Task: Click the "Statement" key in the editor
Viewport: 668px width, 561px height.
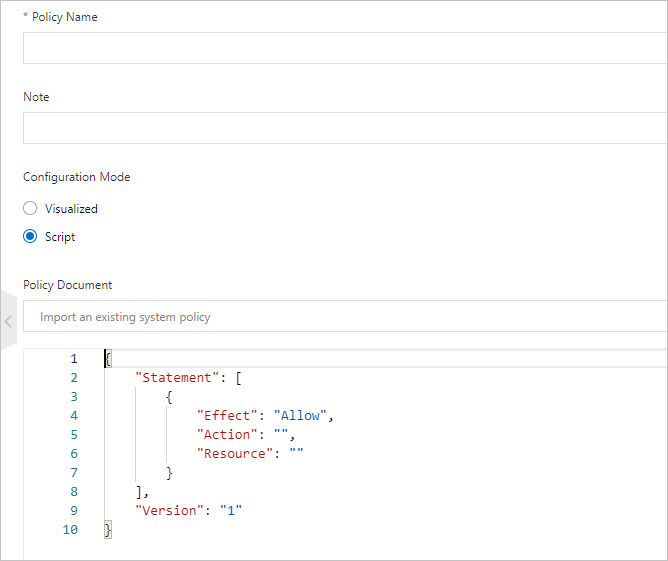Action: 177,378
